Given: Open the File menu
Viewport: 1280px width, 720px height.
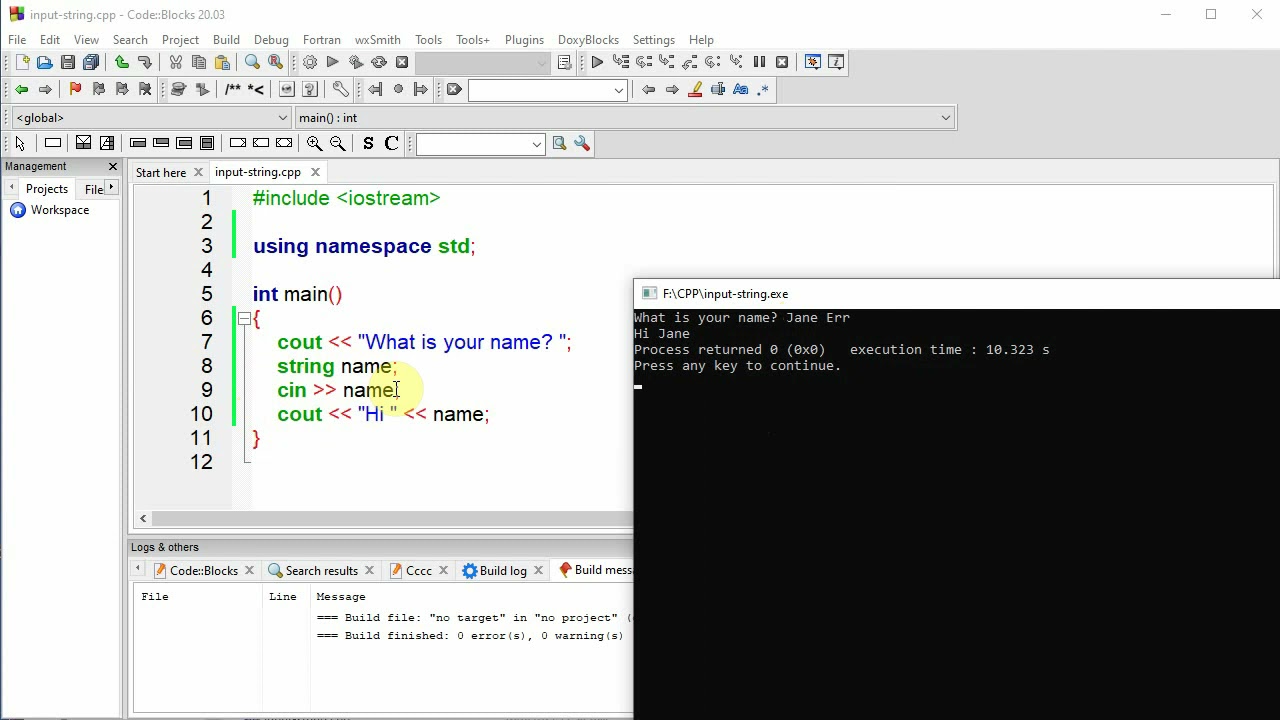Looking at the screenshot, I should pos(17,40).
